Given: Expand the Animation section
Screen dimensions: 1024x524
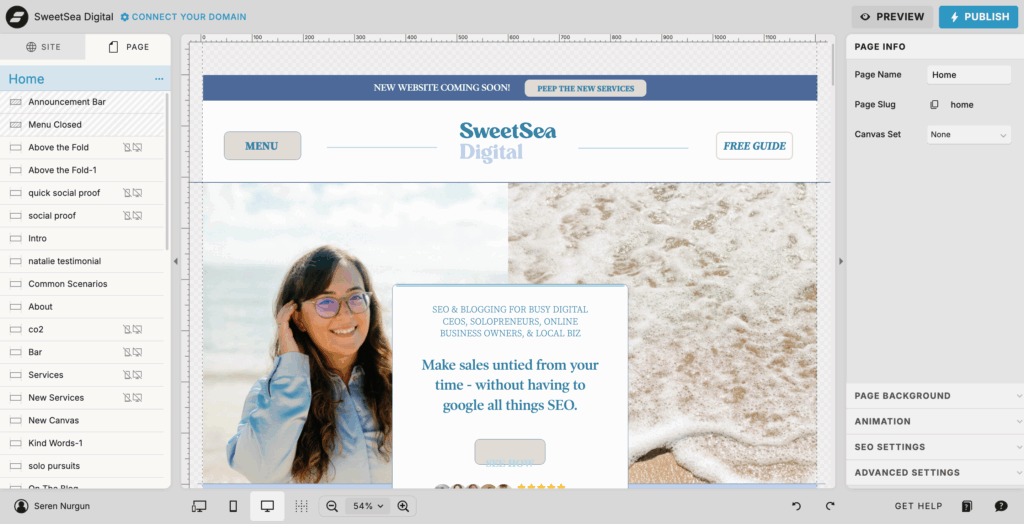Looking at the screenshot, I should click(x=935, y=421).
